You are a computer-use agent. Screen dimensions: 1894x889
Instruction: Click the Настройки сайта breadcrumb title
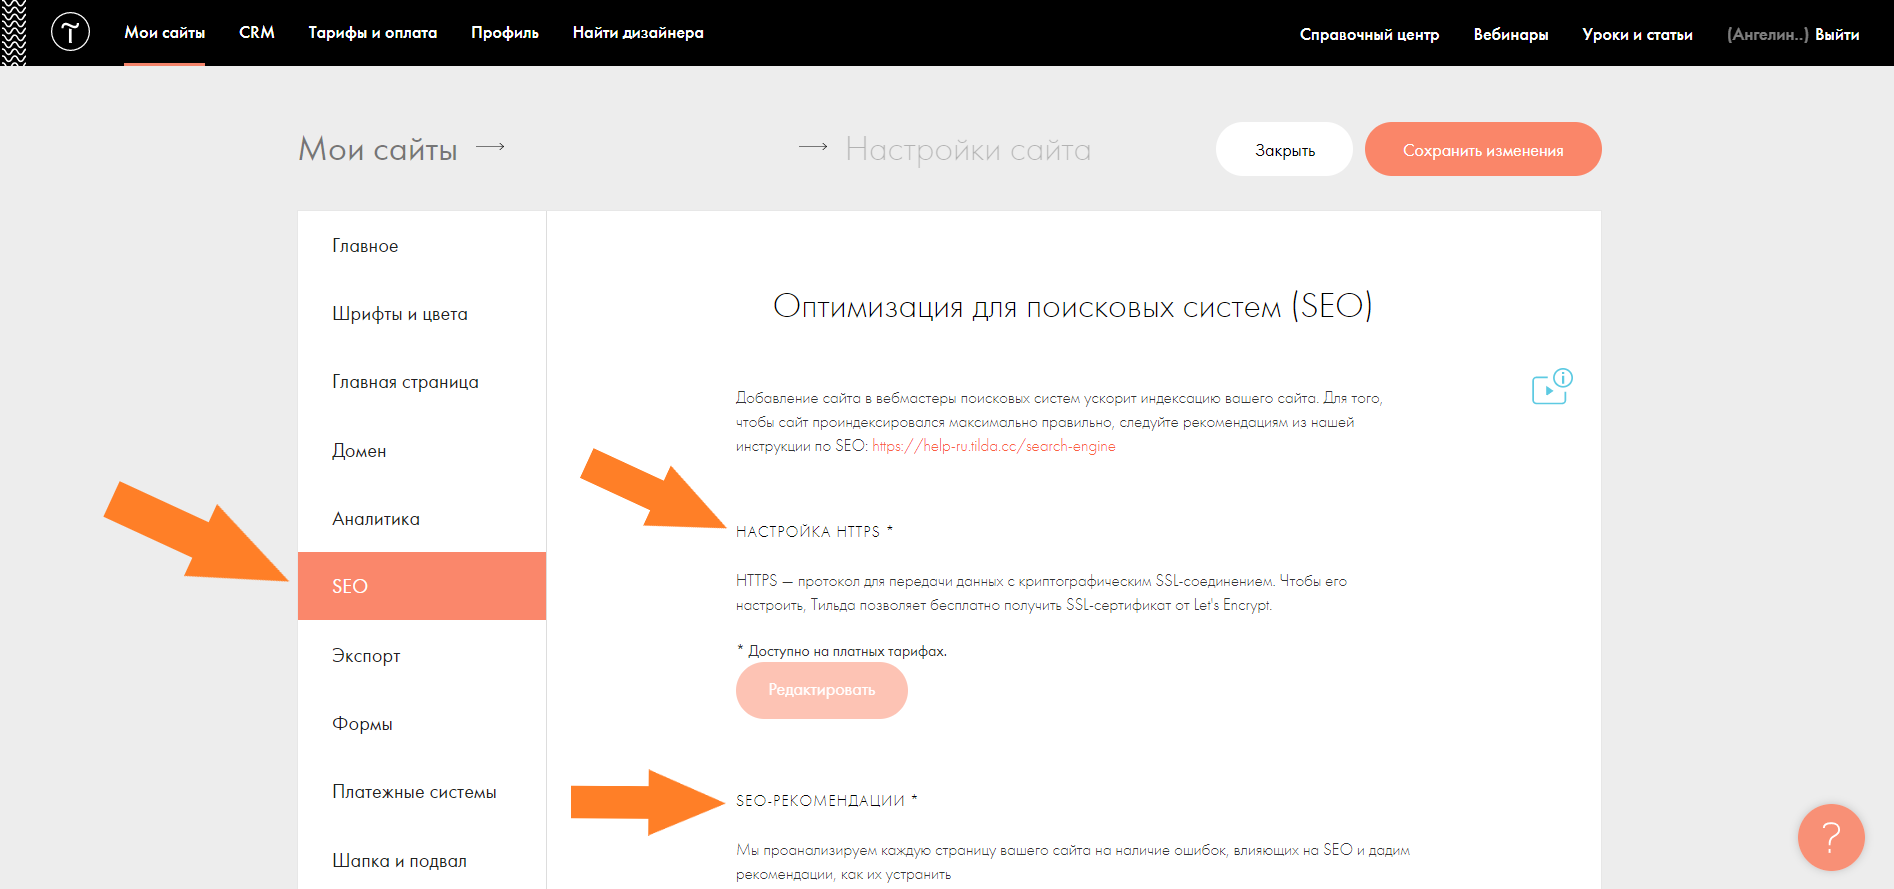click(x=968, y=149)
